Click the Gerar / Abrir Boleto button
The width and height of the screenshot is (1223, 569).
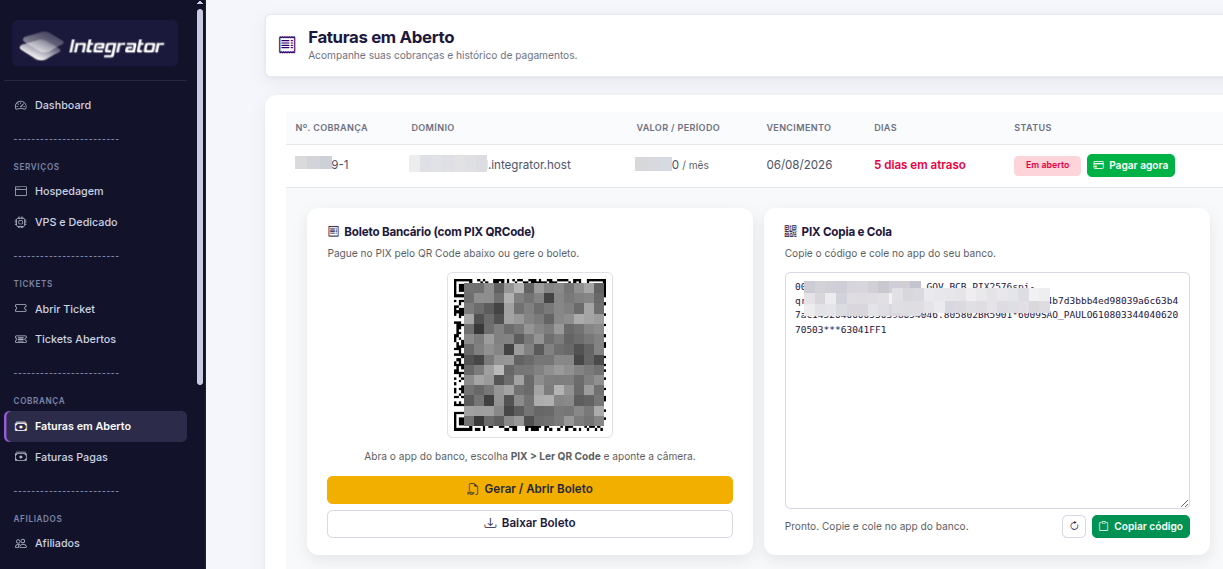pos(530,489)
